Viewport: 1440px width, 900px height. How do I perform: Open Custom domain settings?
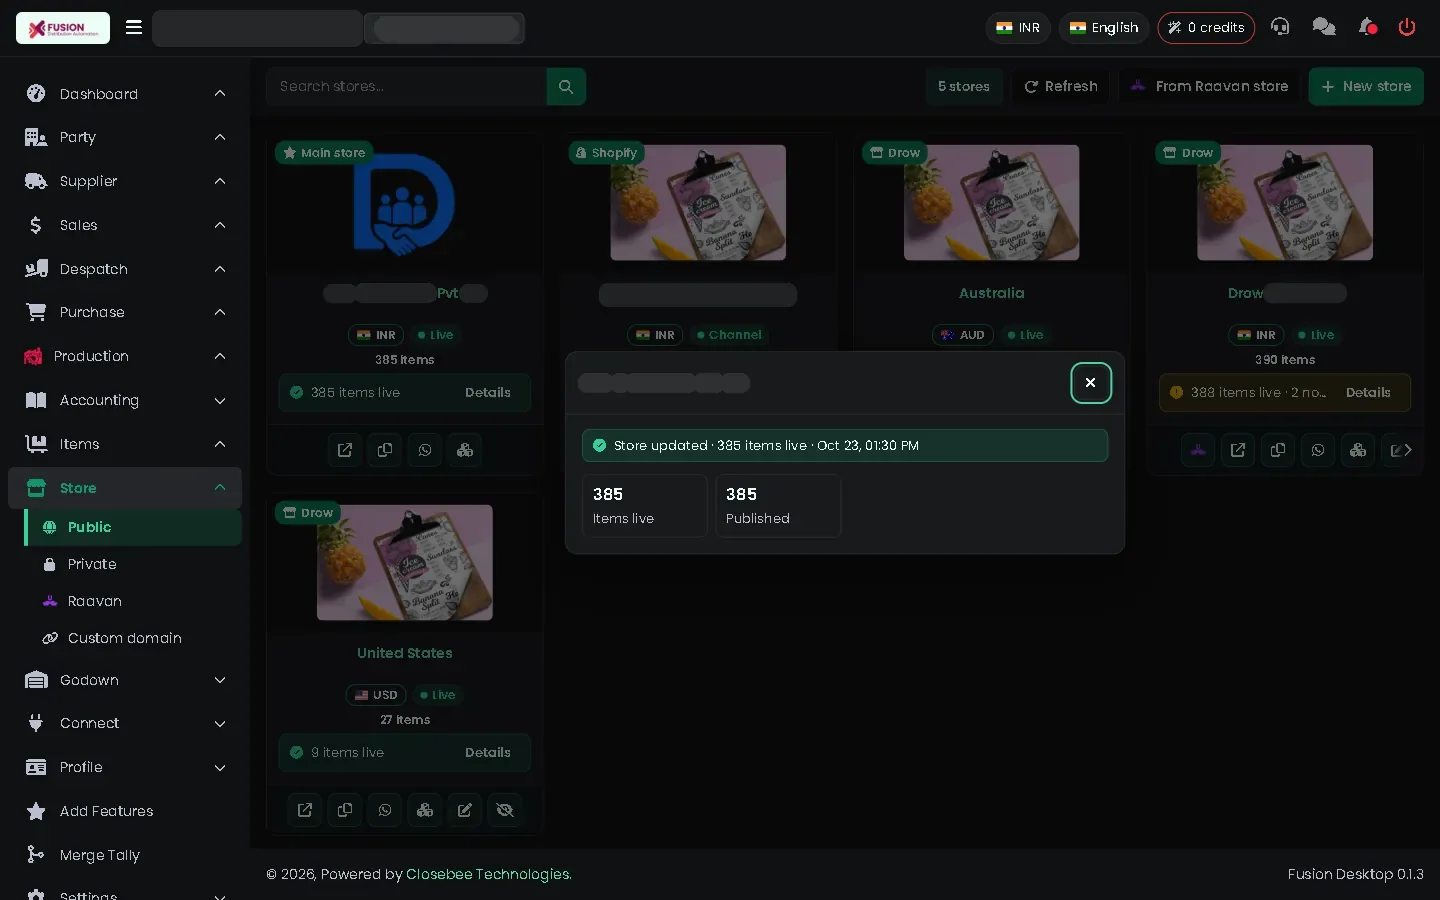point(134,638)
